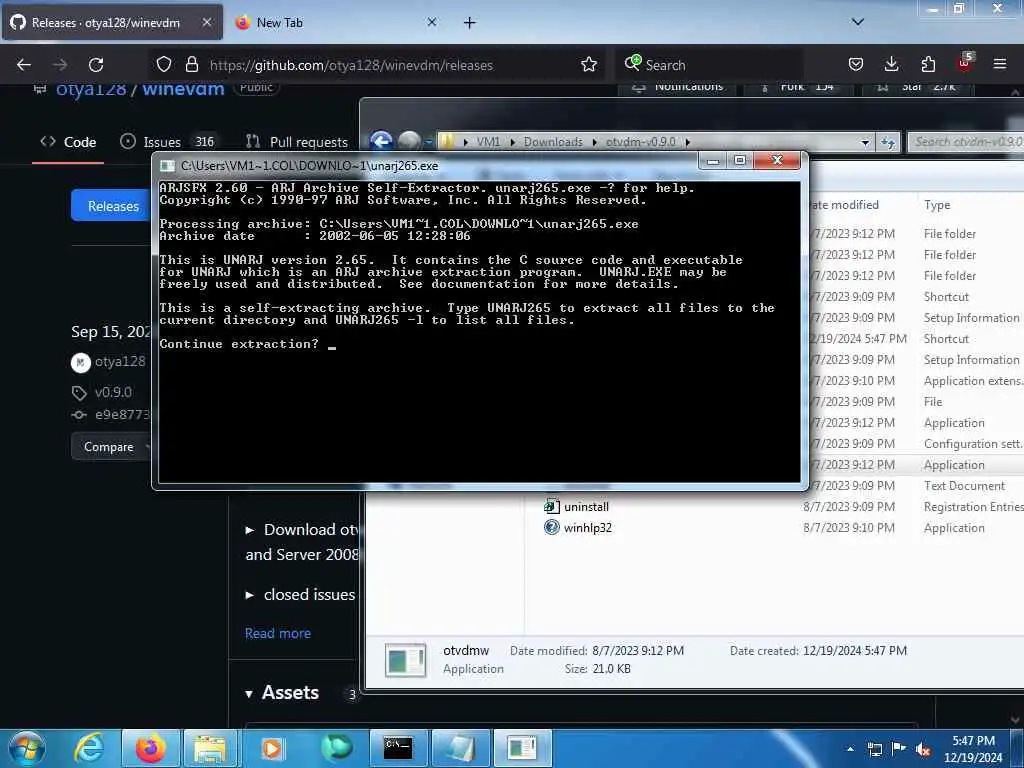
Task: List all tabs dropdown
Action: point(858,22)
